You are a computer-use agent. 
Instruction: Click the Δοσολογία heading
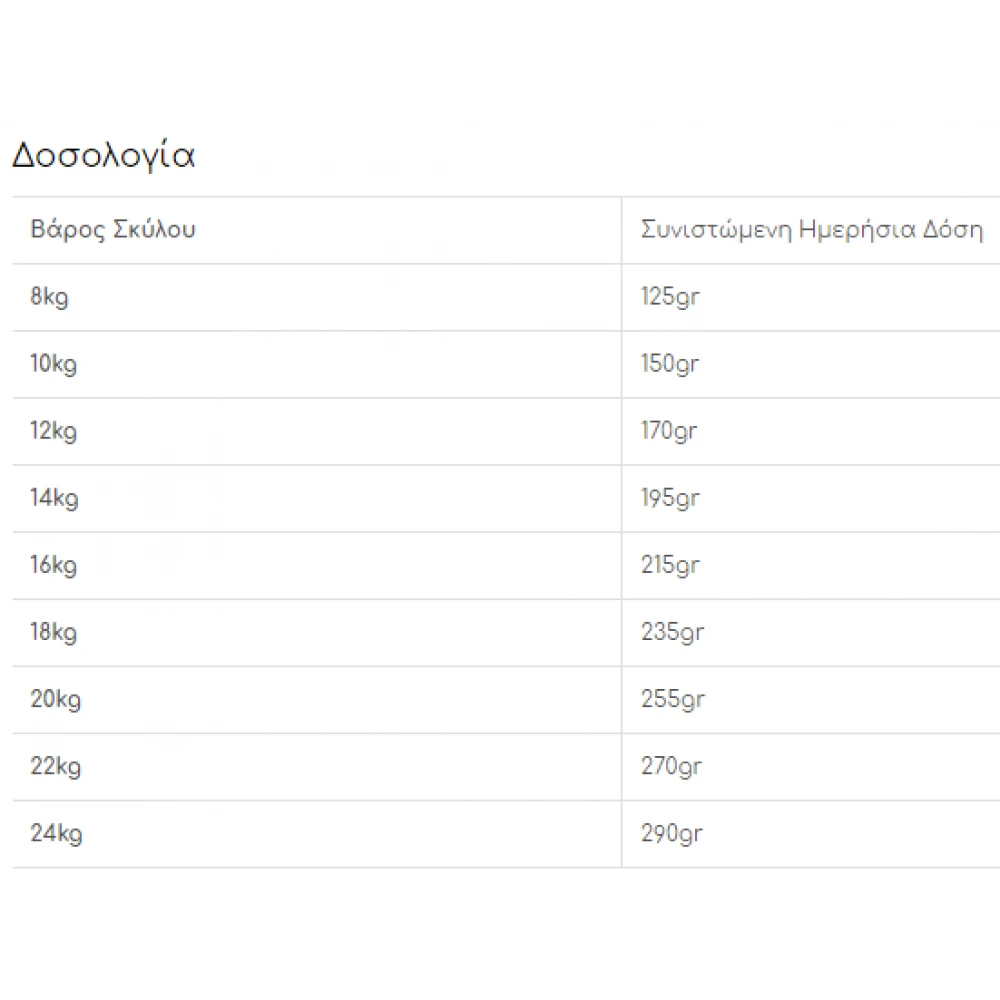point(103,157)
